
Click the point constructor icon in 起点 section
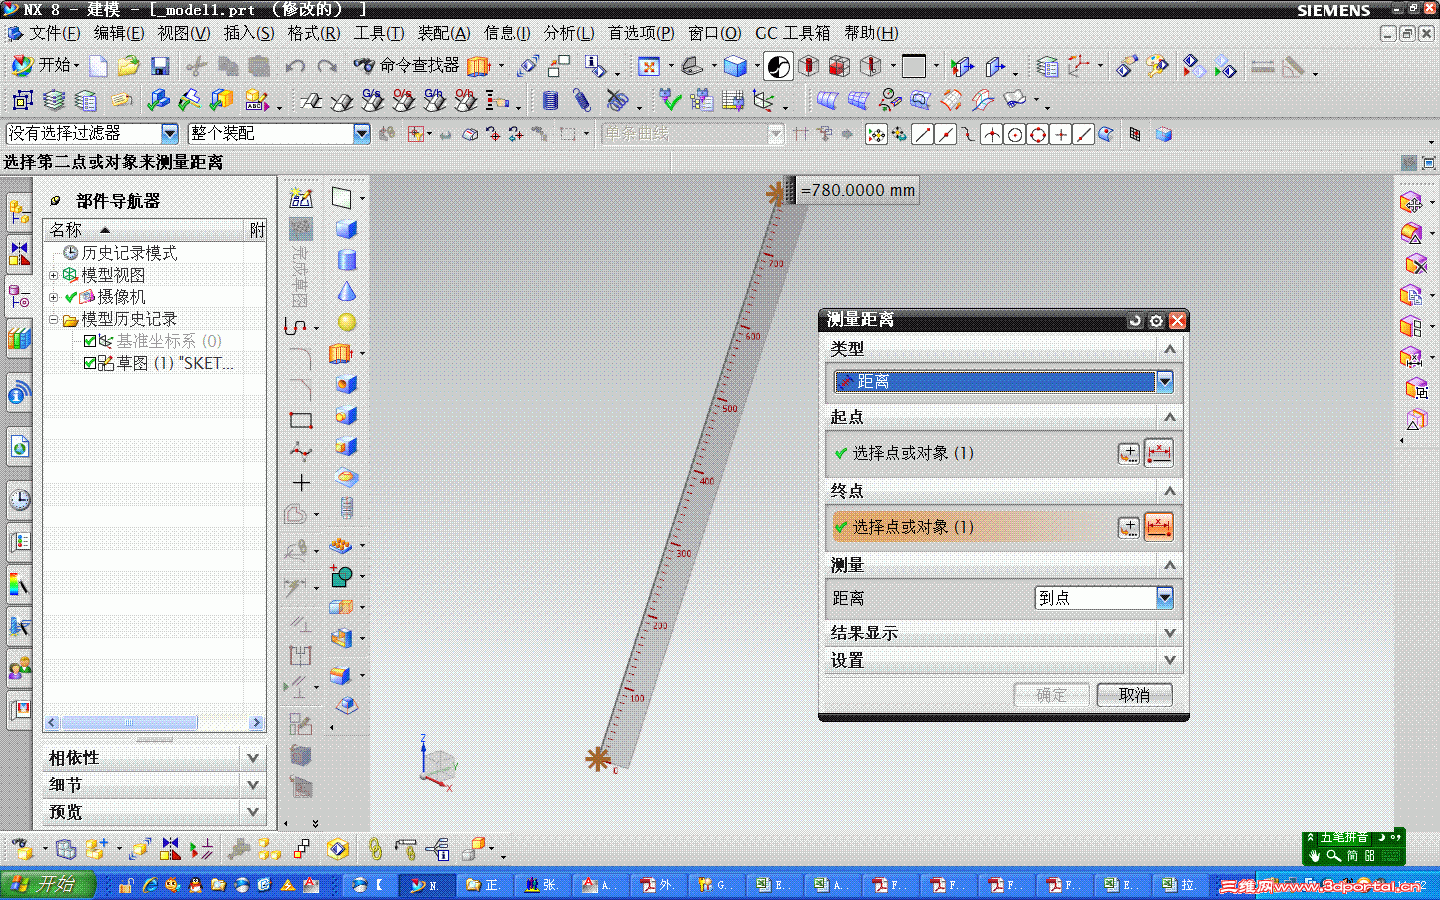(1128, 453)
